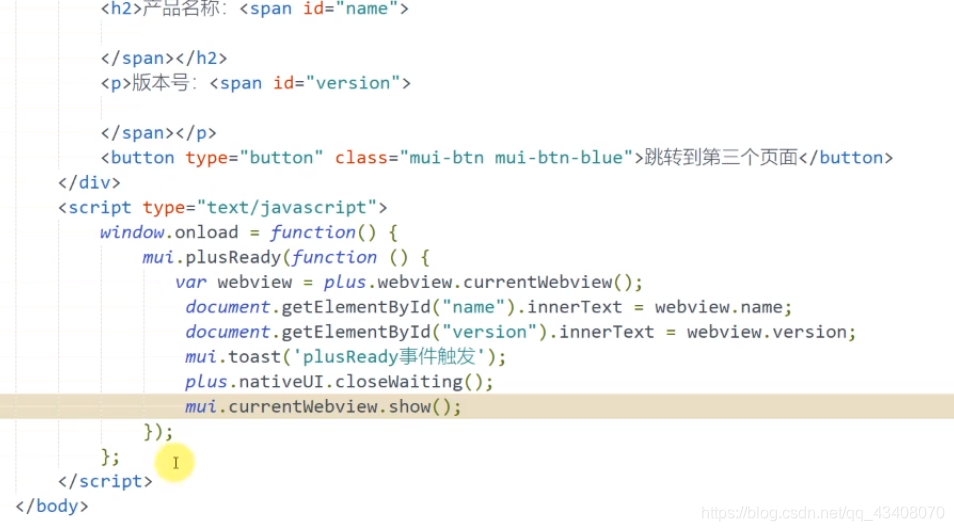Click the closing </div> tag
This screenshot has height=531, width=954.
pos(89,182)
